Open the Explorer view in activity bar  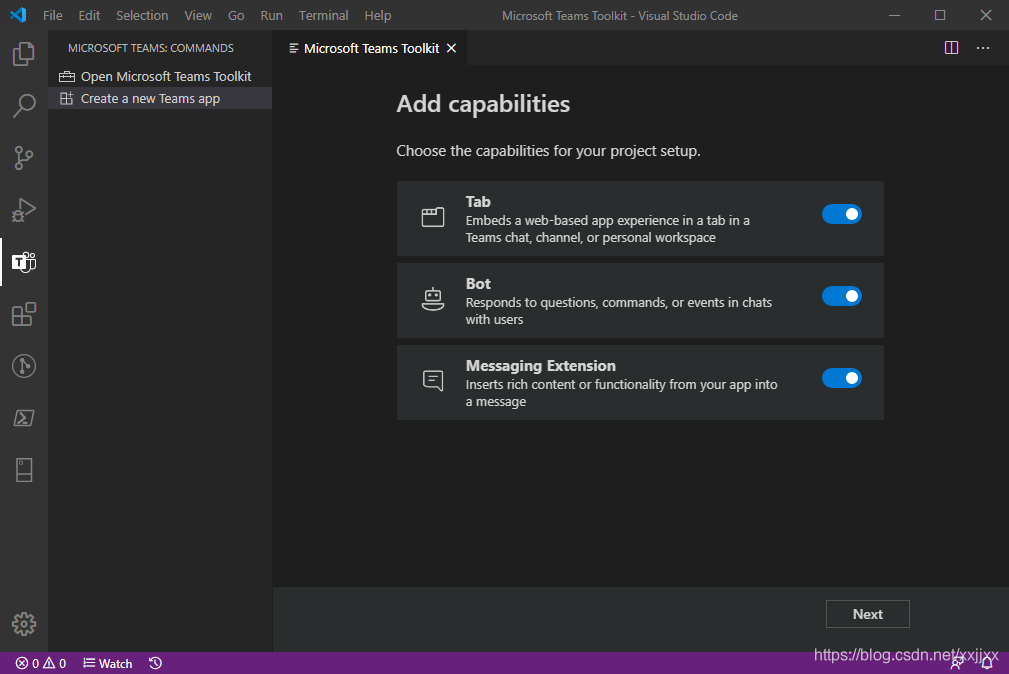24,54
